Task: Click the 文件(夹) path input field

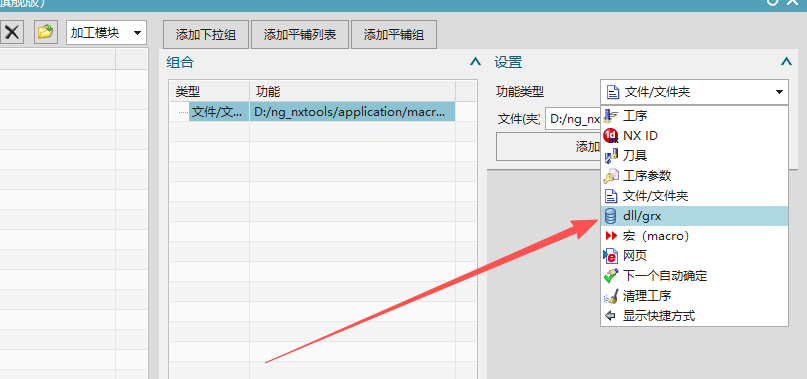Action: tap(573, 119)
